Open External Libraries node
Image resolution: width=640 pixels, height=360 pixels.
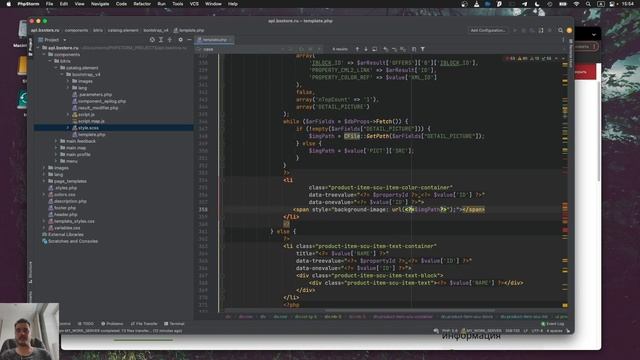pyautogui.click(x=63, y=235)
